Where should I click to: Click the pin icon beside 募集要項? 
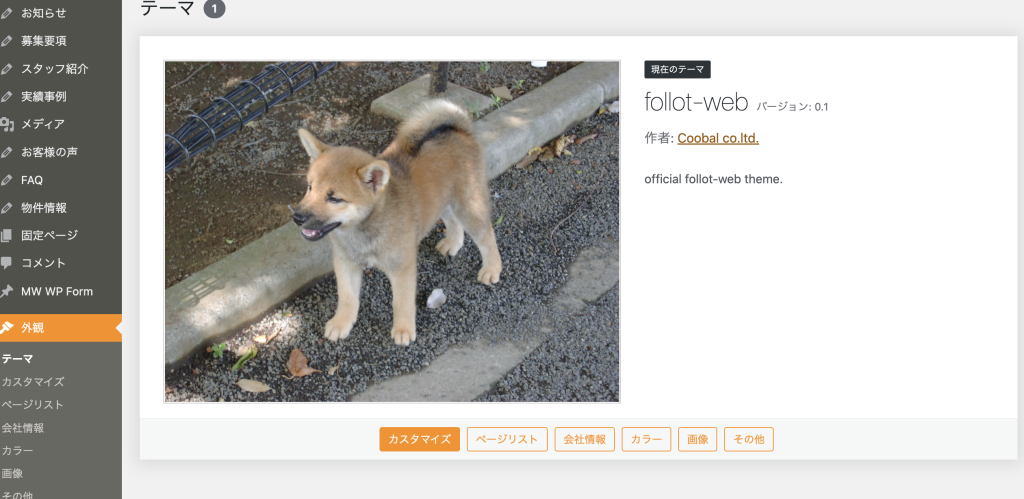[7, 41]
